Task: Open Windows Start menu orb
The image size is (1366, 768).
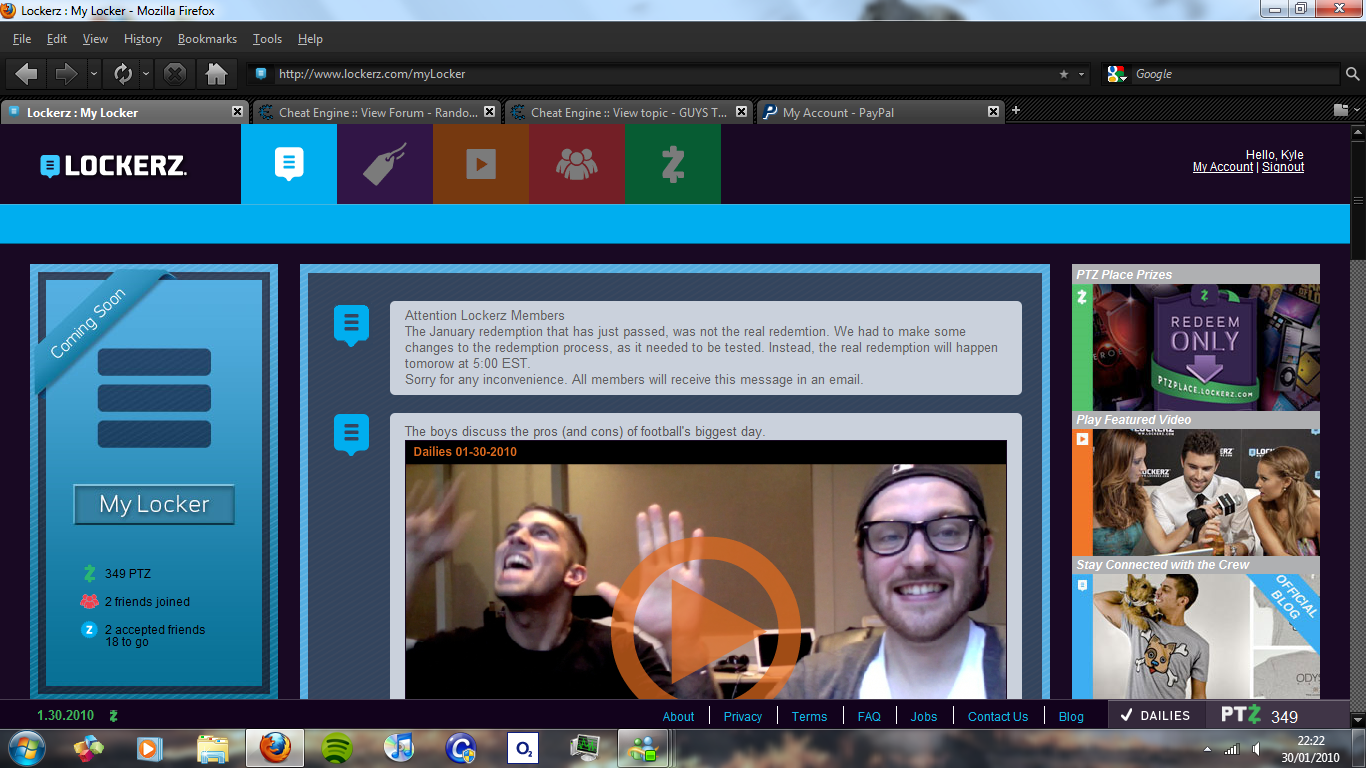Action: [x=26, y=747]
